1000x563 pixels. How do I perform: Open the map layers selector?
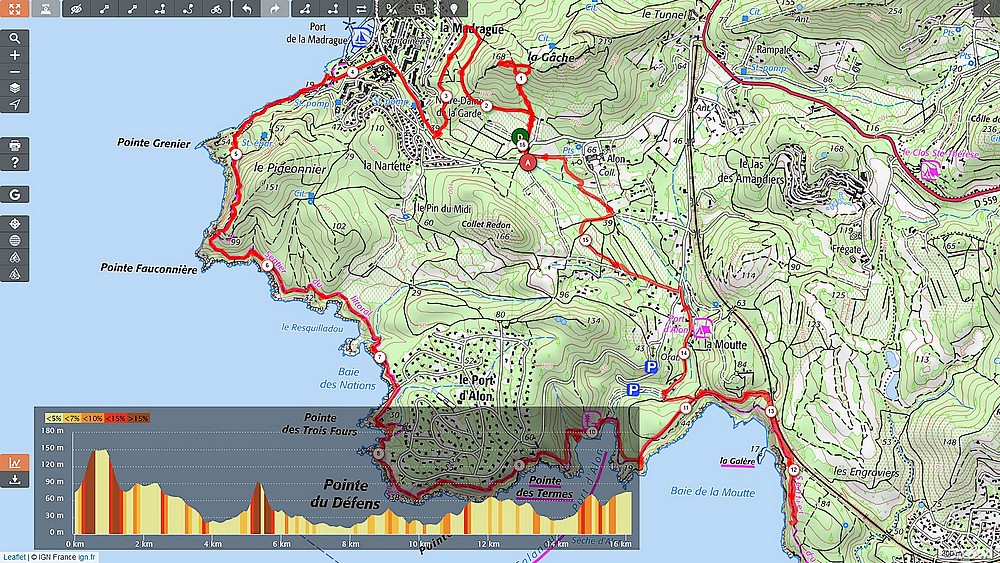point(15,88)
